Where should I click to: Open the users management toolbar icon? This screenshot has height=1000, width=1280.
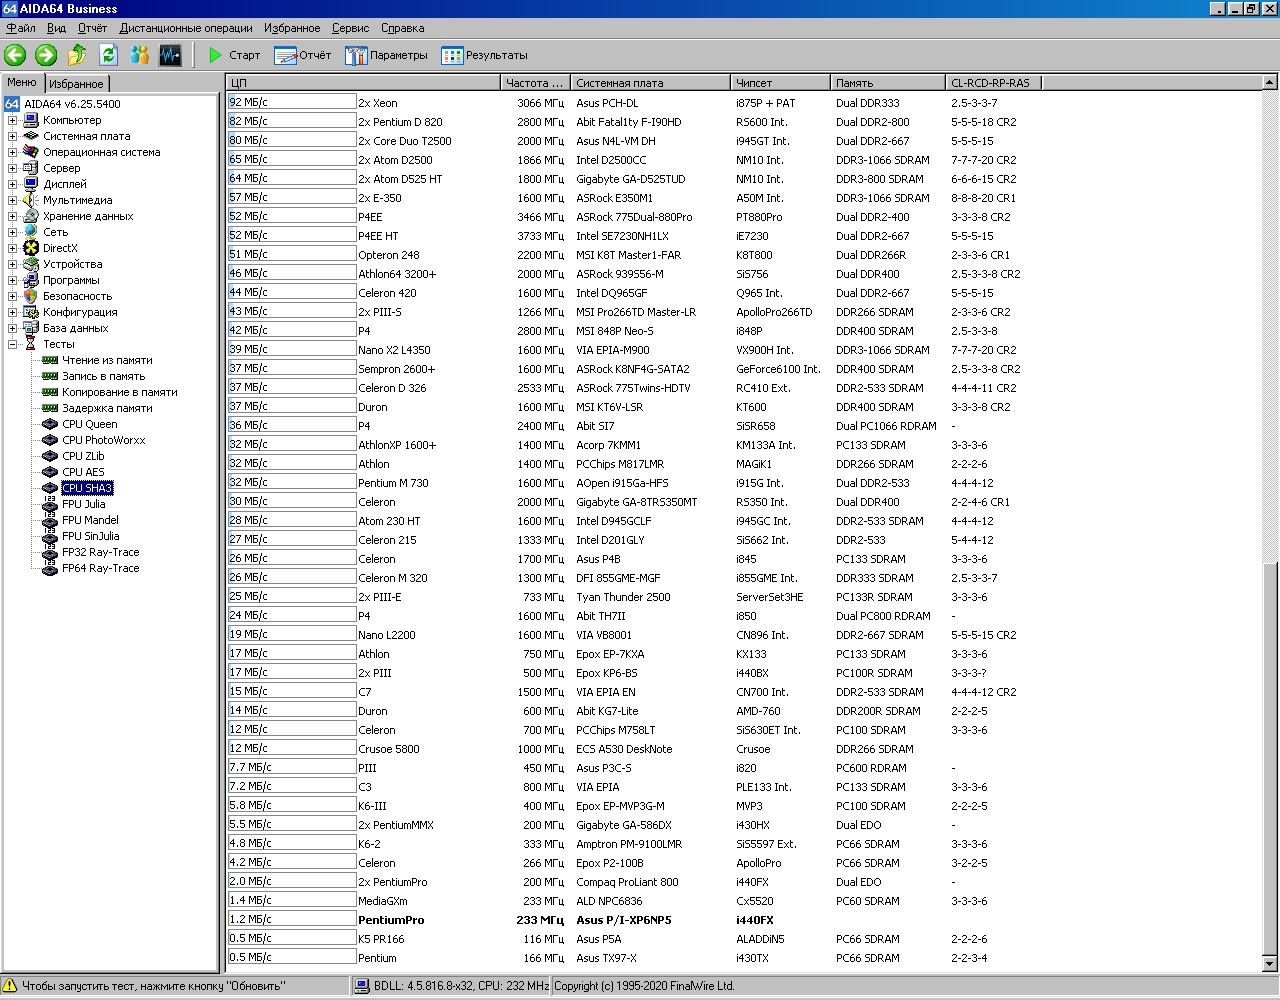point(139,55)
